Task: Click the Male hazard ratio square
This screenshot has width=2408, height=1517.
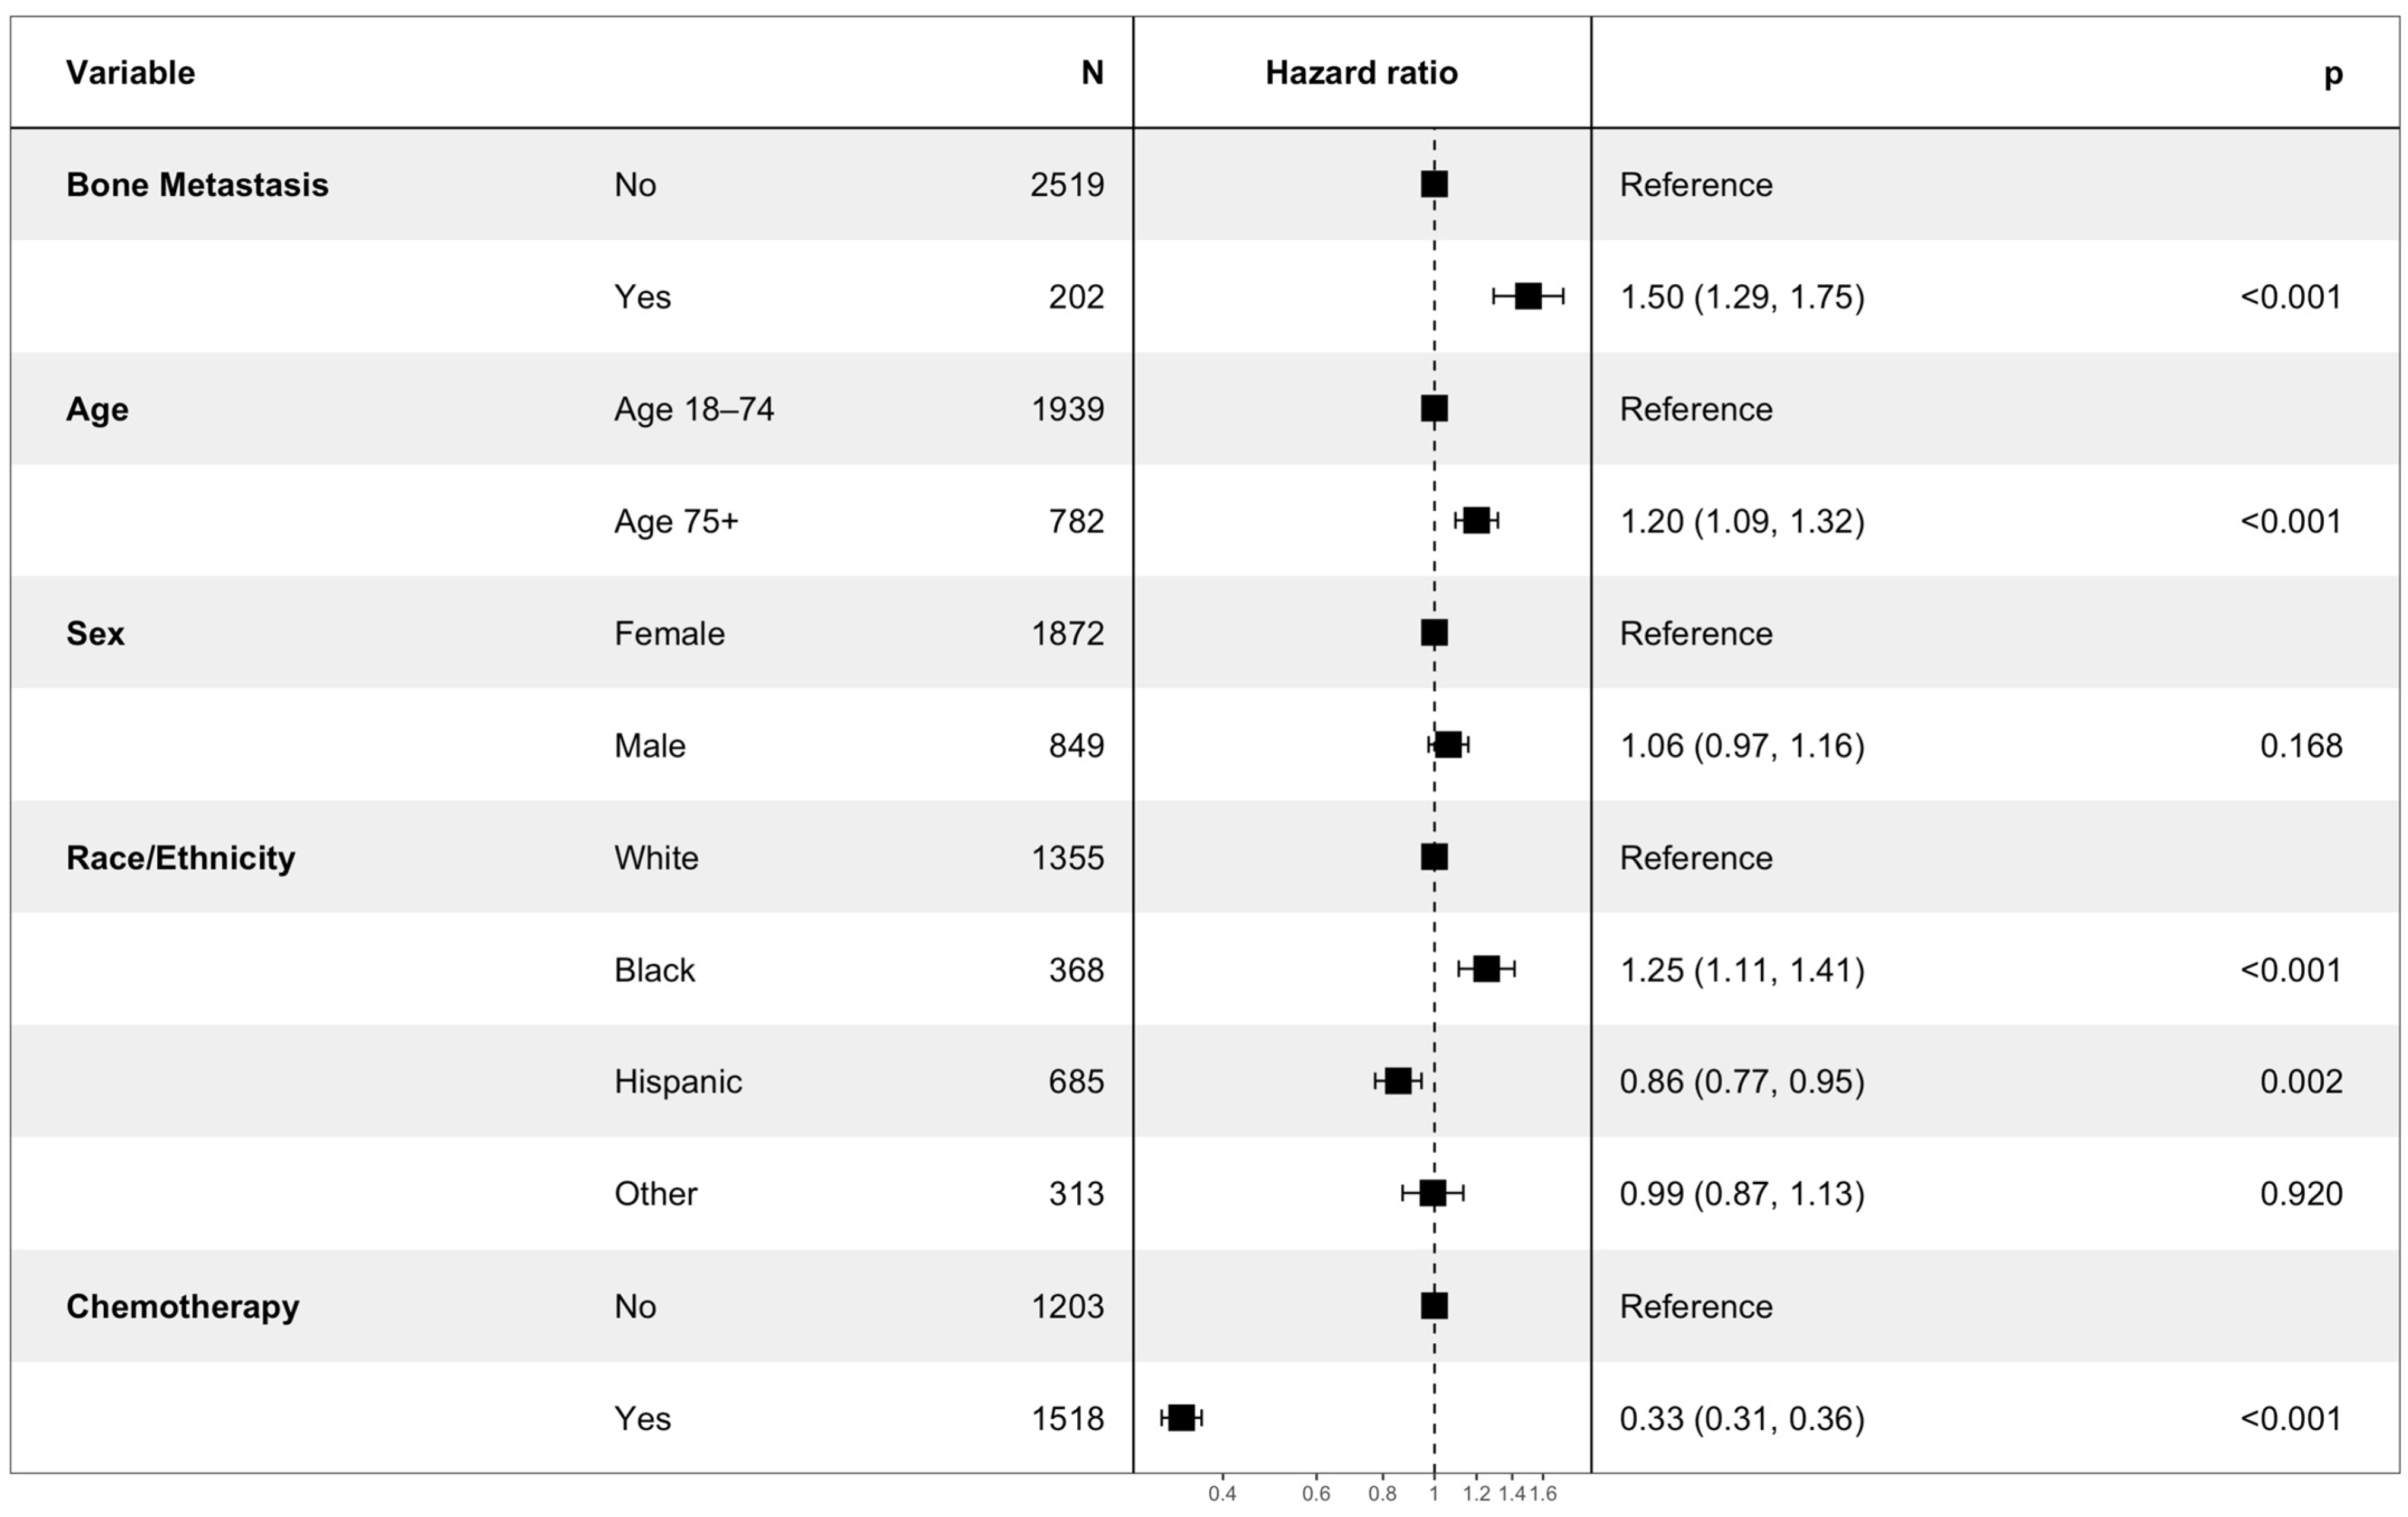Action: [1448, 744]
